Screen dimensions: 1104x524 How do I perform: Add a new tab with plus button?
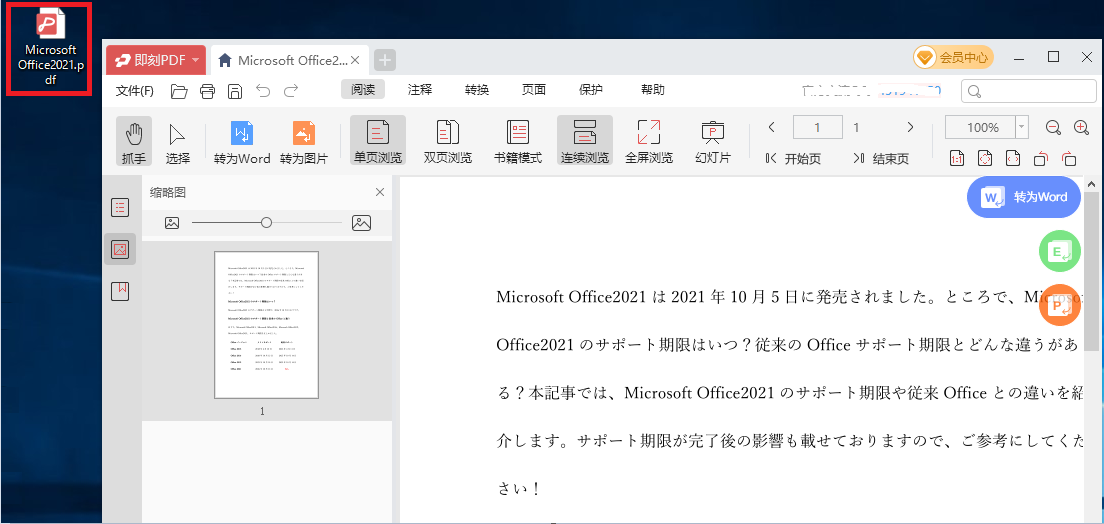point(384,61)
